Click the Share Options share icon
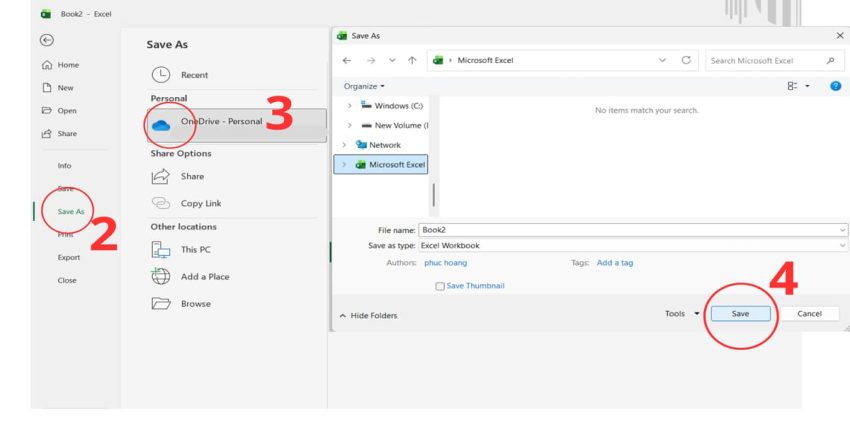Screen dimensions: 850x425 tap(160, 176)
